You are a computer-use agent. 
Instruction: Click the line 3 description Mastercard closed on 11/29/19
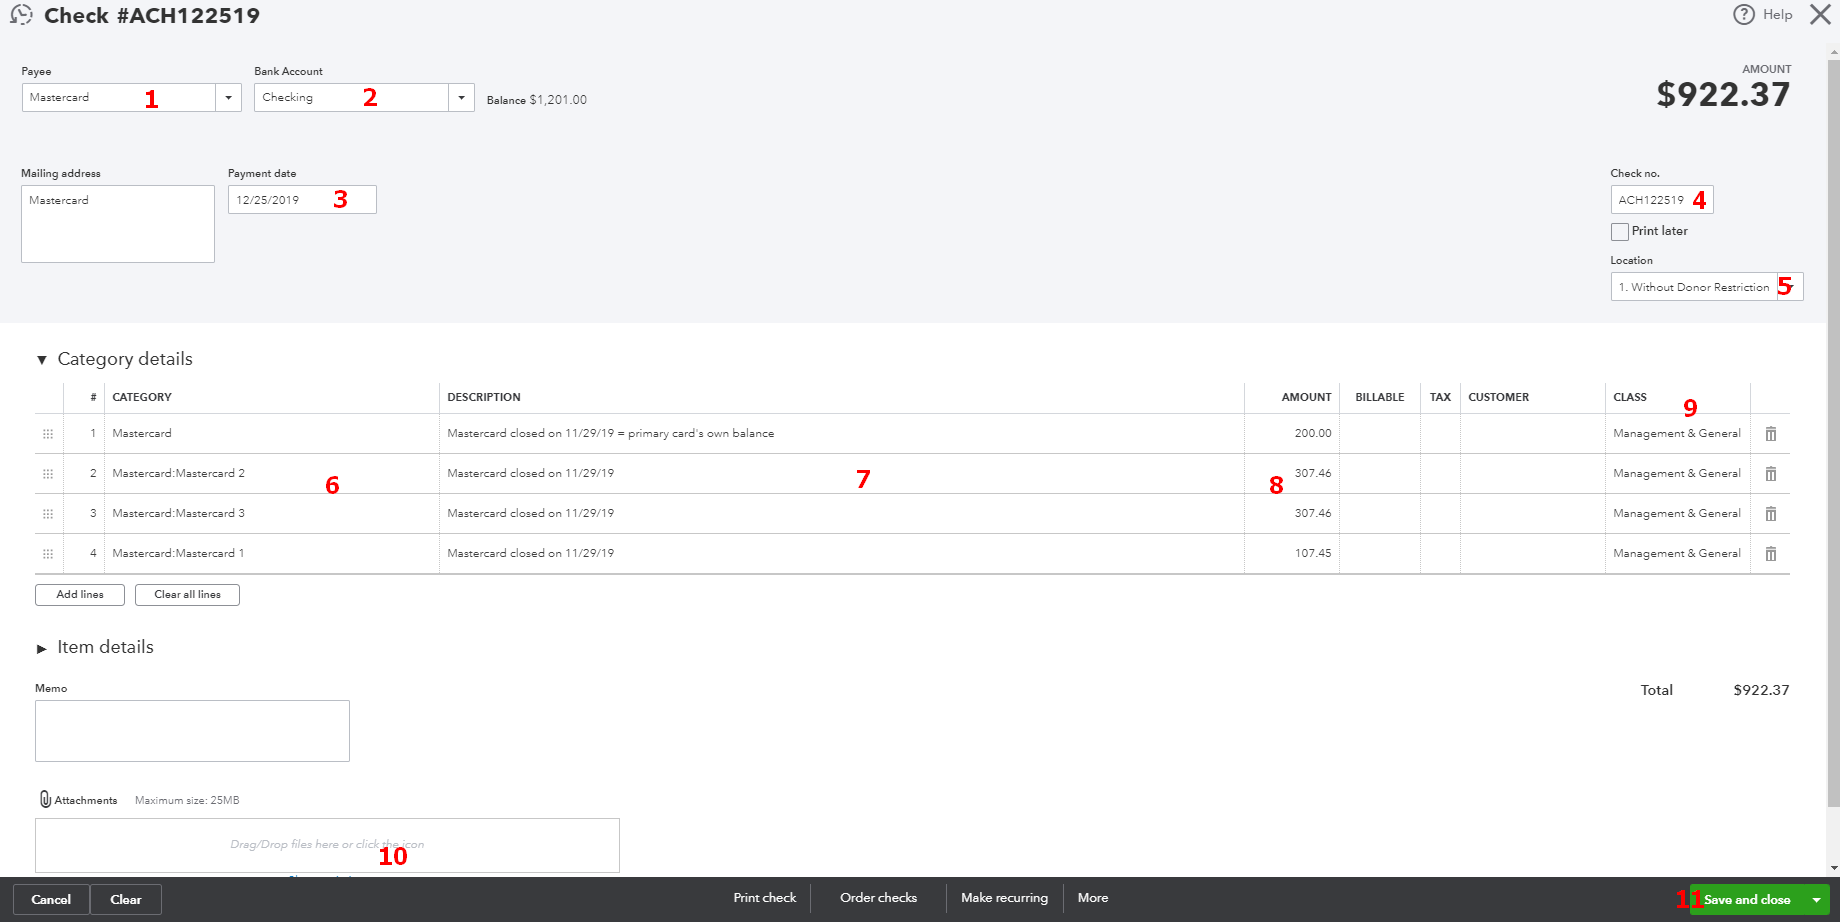(842, 513)
